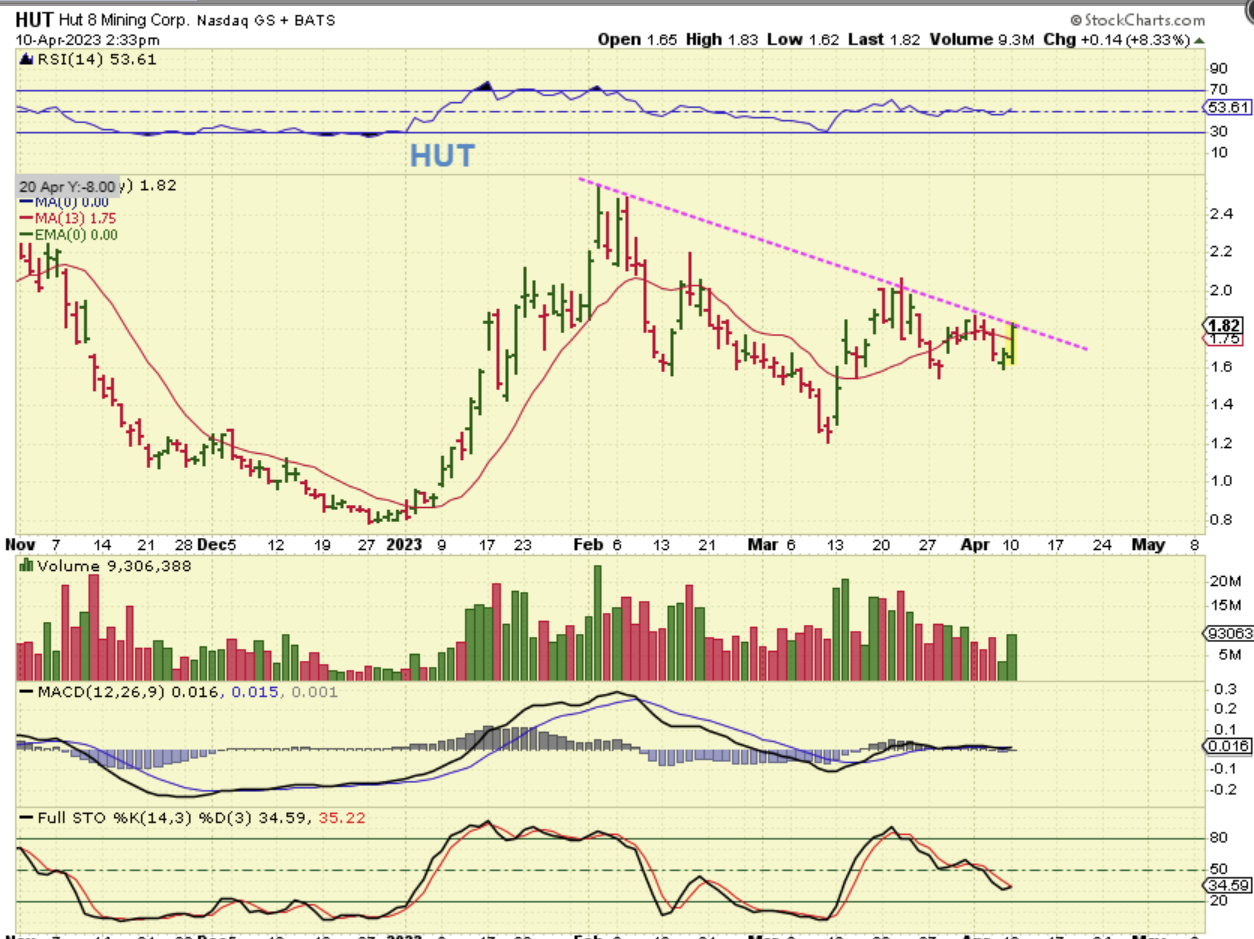This screenshot has height=939, width=1254.
Task: Click the 53.61 RSI value tag on right axis
Action: (1228, 107)
